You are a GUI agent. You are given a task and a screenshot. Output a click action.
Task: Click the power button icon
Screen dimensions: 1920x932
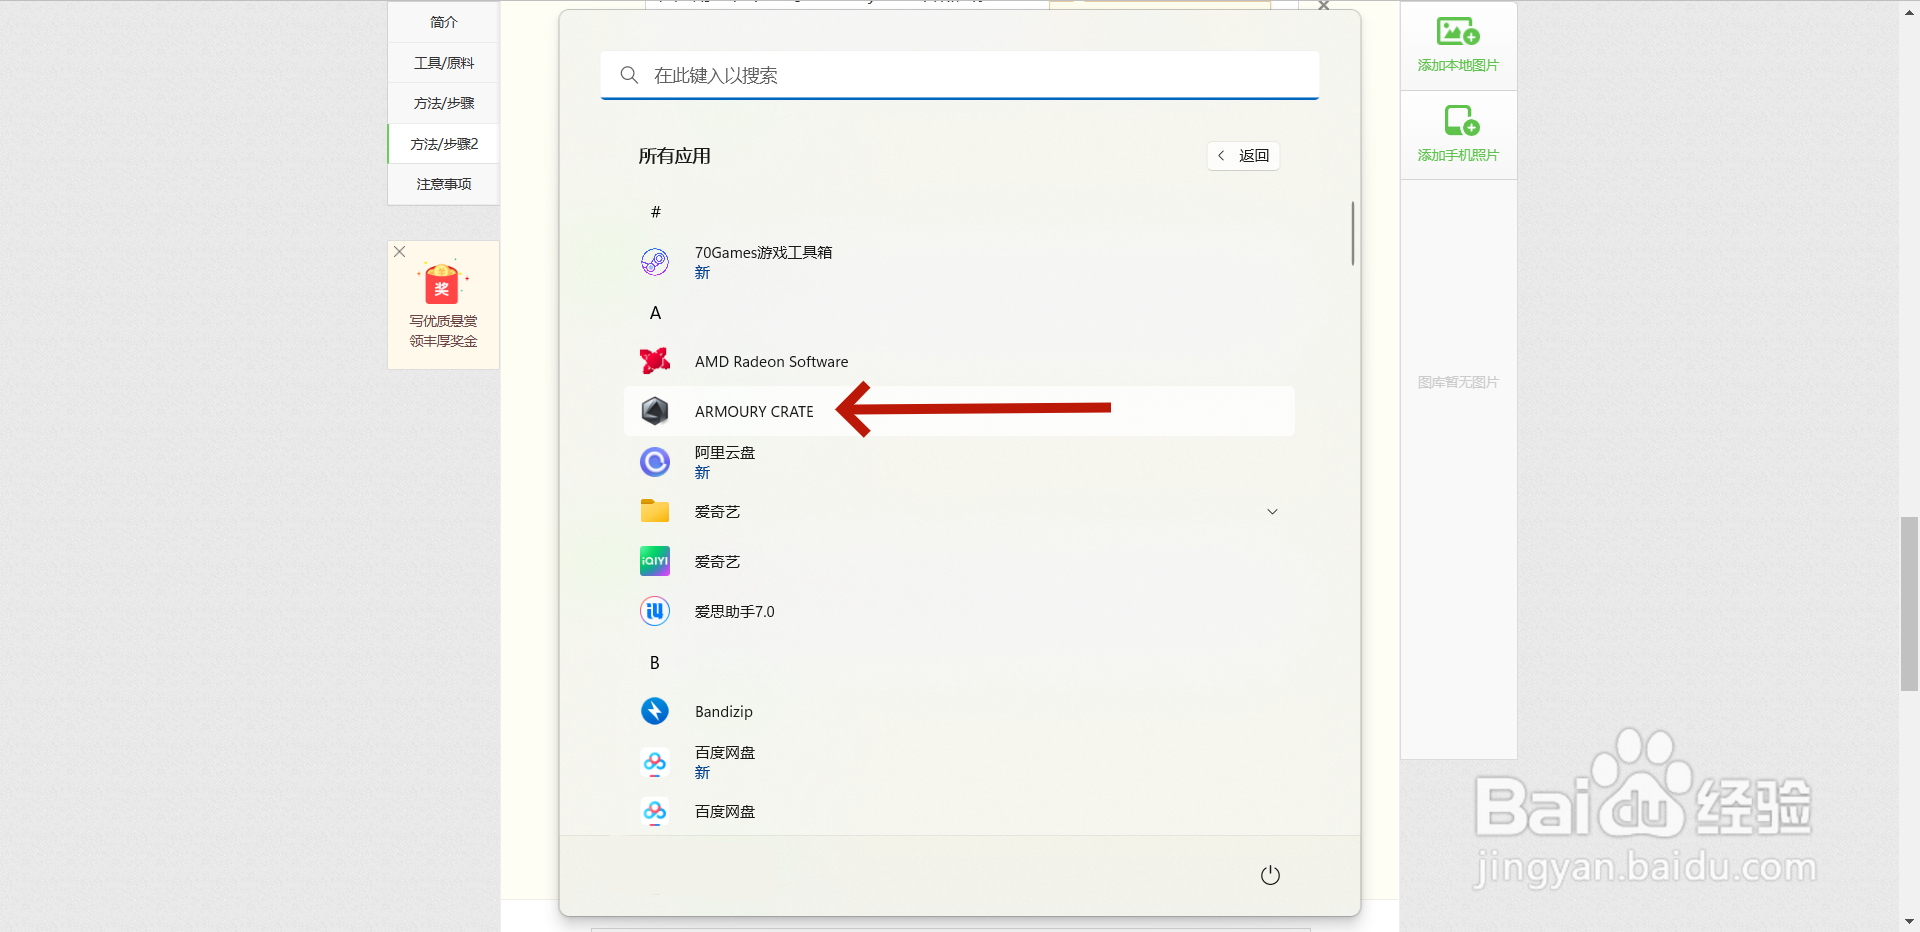pyautogui.click(x=1270, y=875)
